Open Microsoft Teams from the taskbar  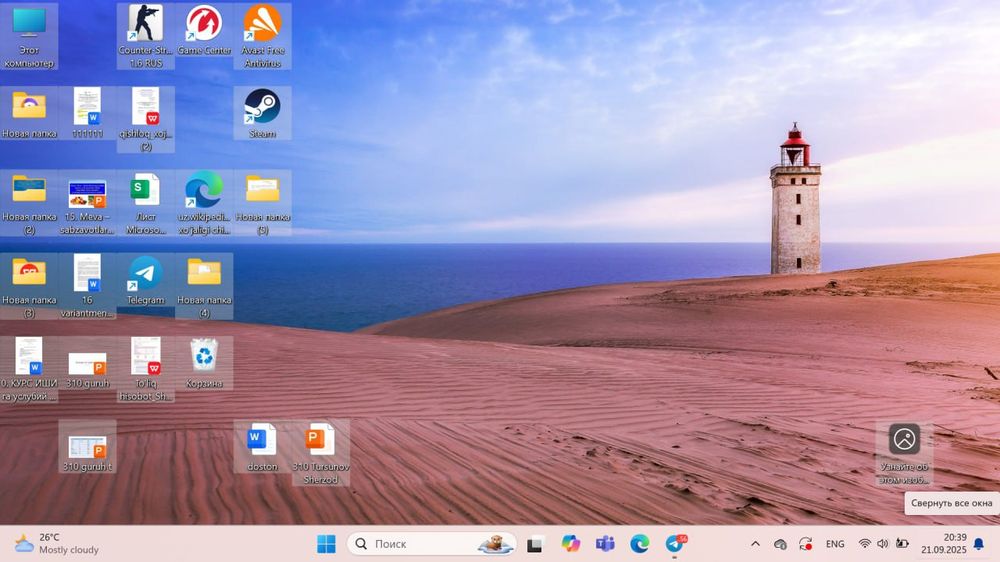pos(605,544)
